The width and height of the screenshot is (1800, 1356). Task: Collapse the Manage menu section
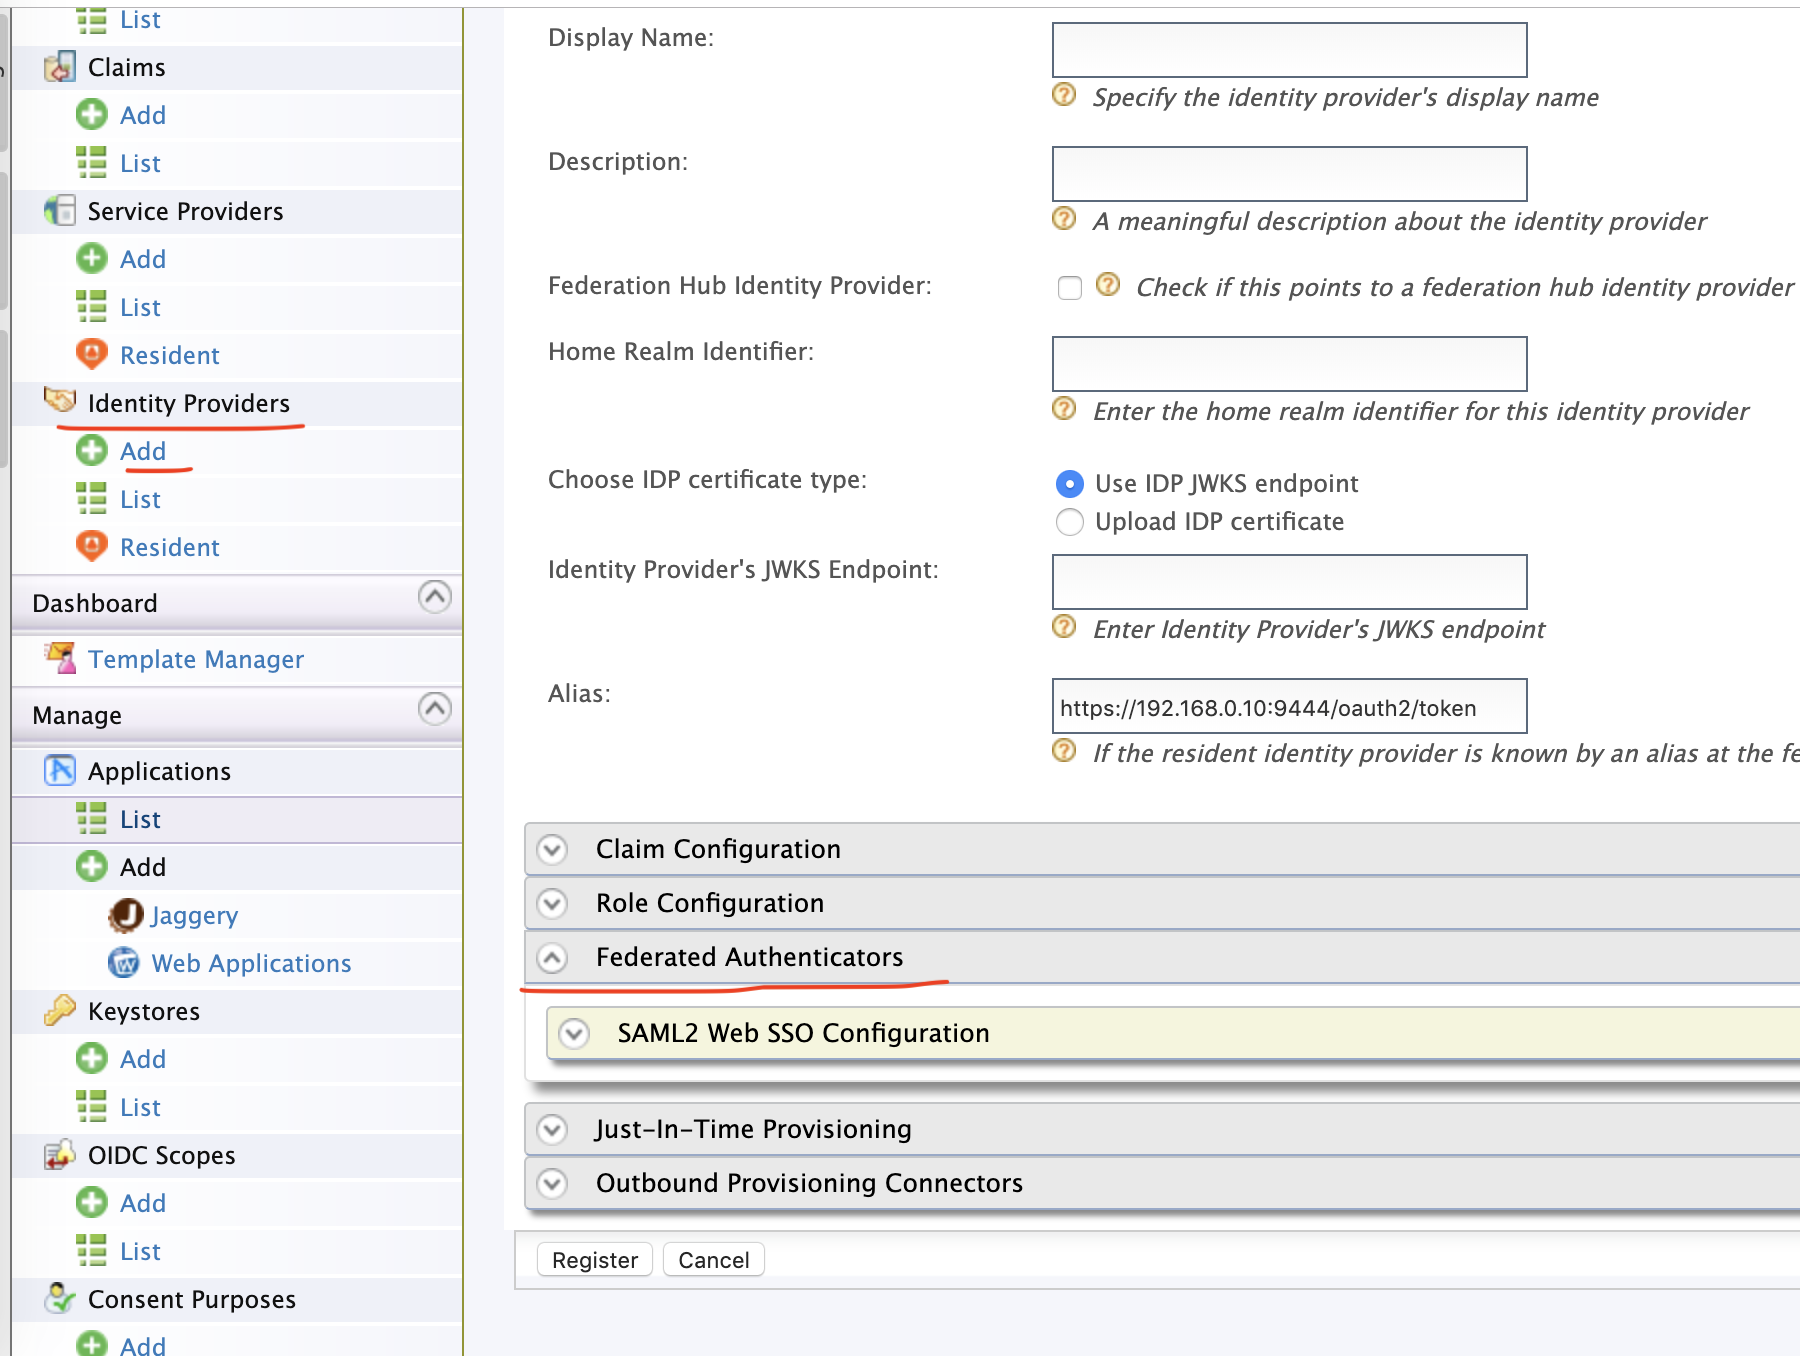point(434,709)
